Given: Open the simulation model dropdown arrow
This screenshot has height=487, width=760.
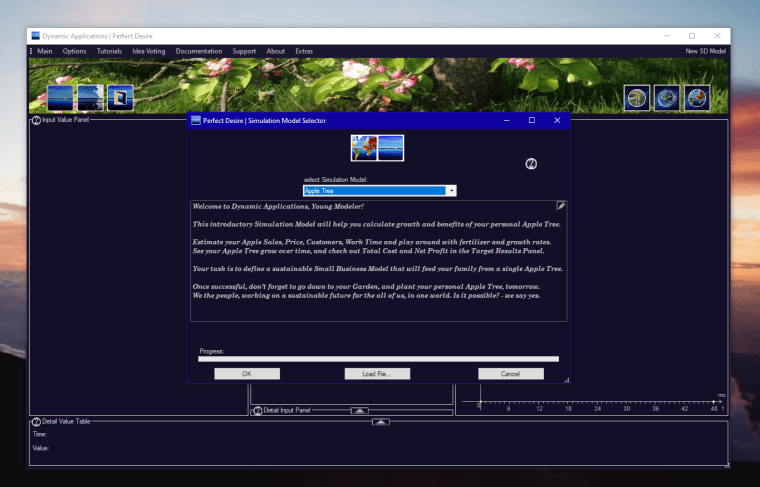Looking at the screenshot, I should 451,191.
